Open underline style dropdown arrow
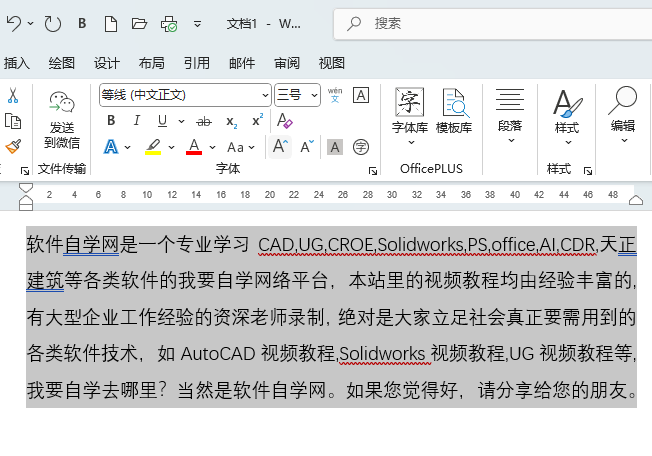The height and width of the screenshot is (456, 652). point(181,121)
